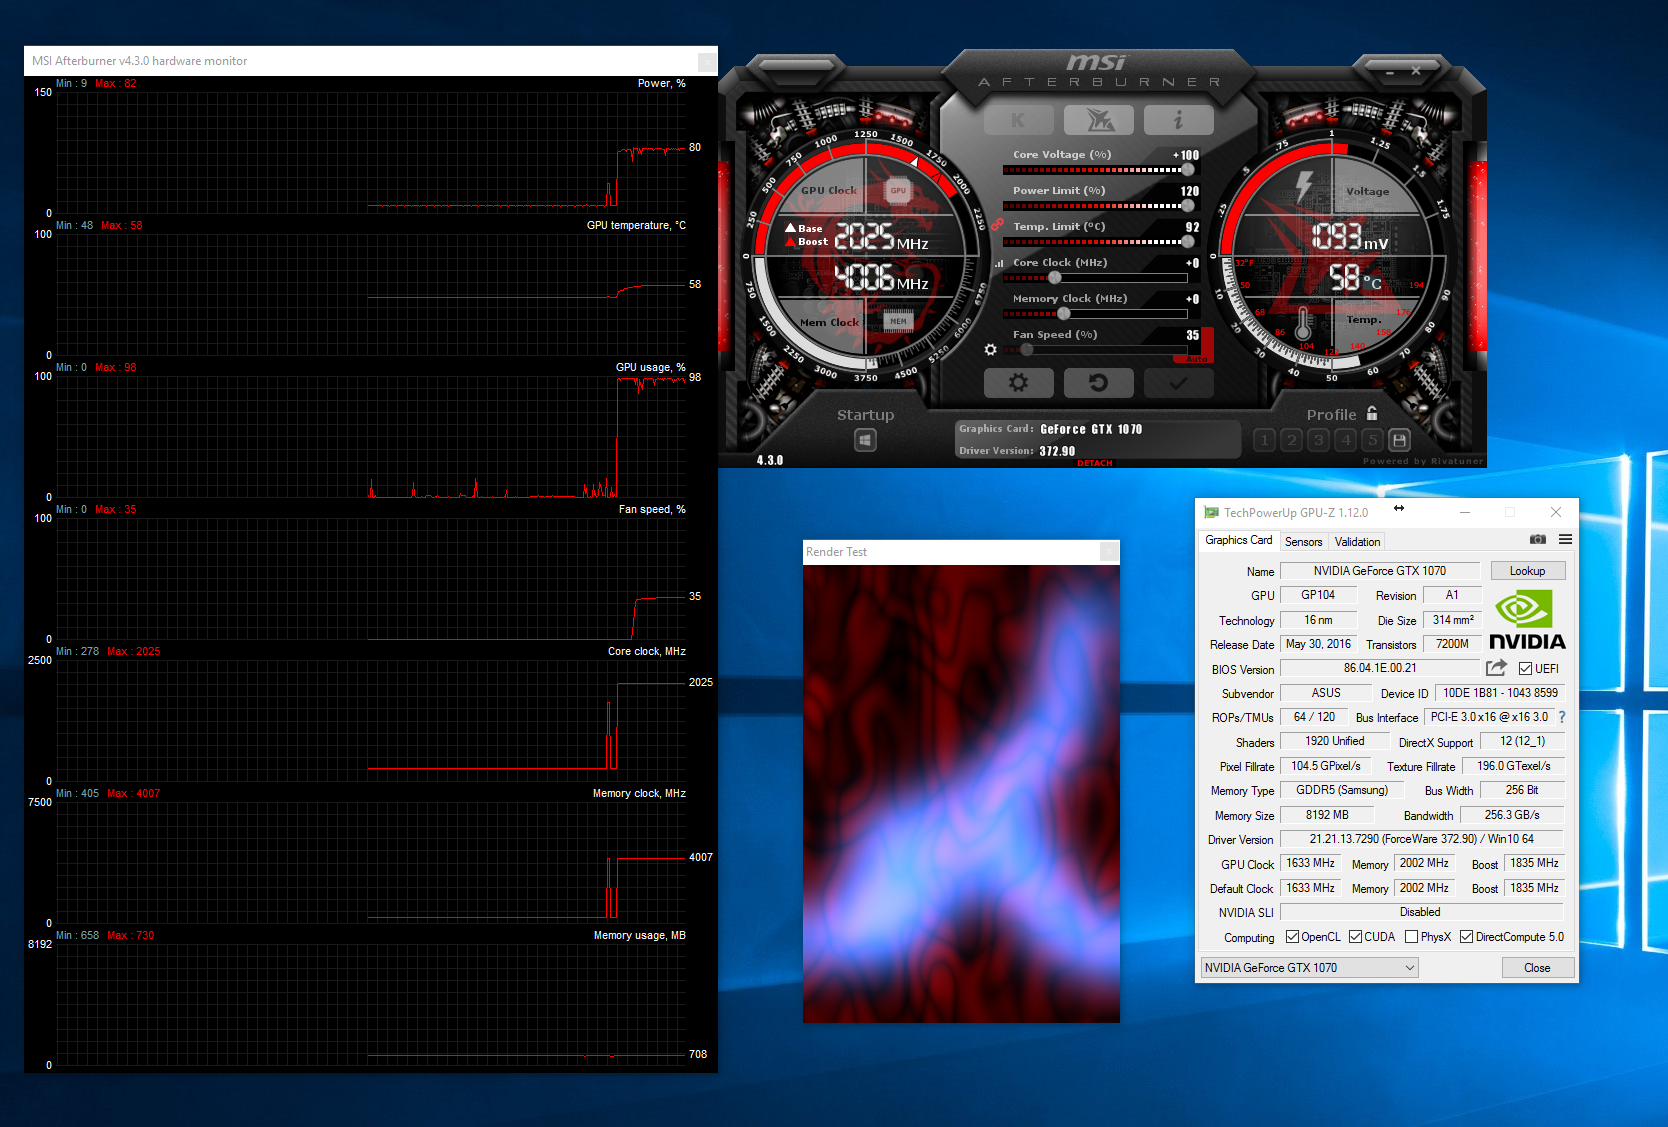This screenshot has width=1668, height=1127.
Task: Click the GPU temperature graph in hardware monitor
Action: pos(371,294)
